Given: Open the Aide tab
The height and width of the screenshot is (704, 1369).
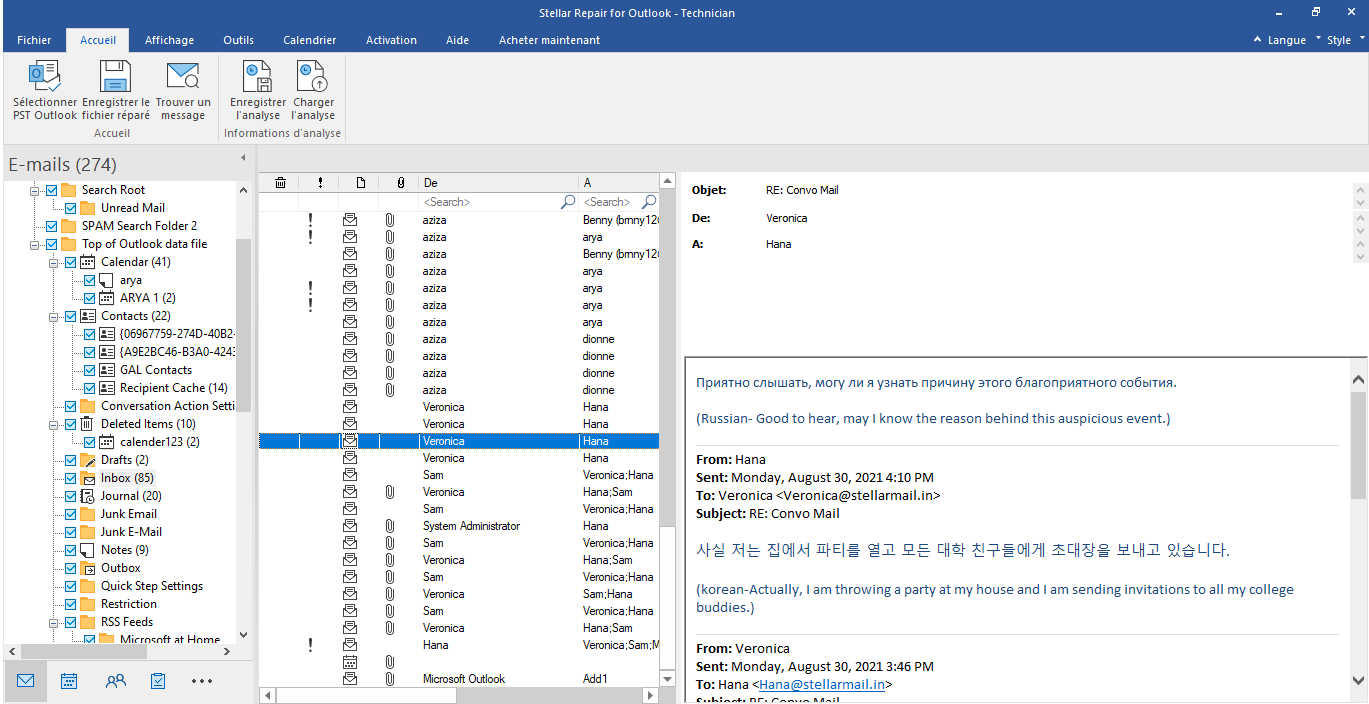Looking at the screenshot, I should 457,40.
